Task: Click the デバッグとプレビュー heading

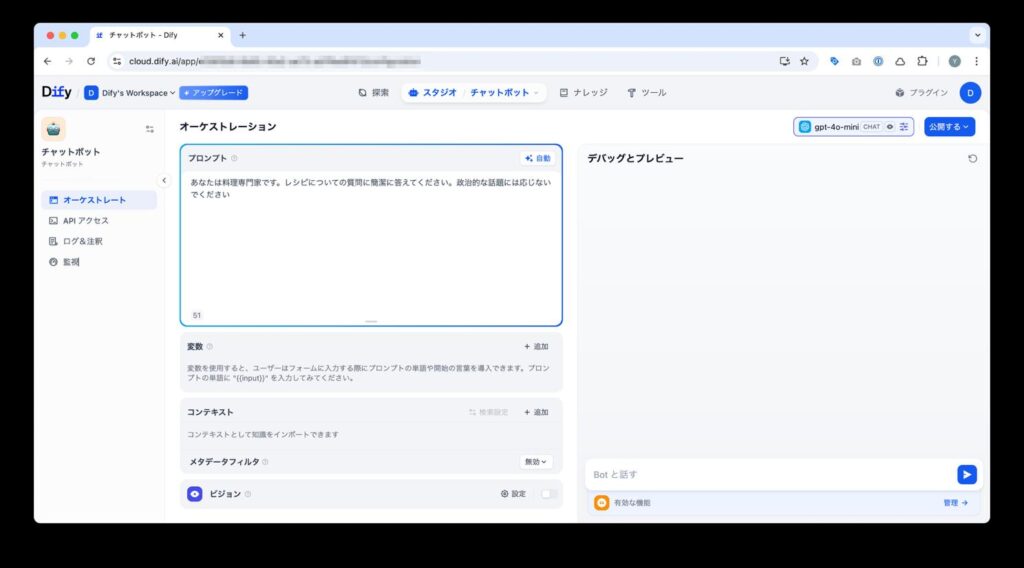Action: pos(635,158)
